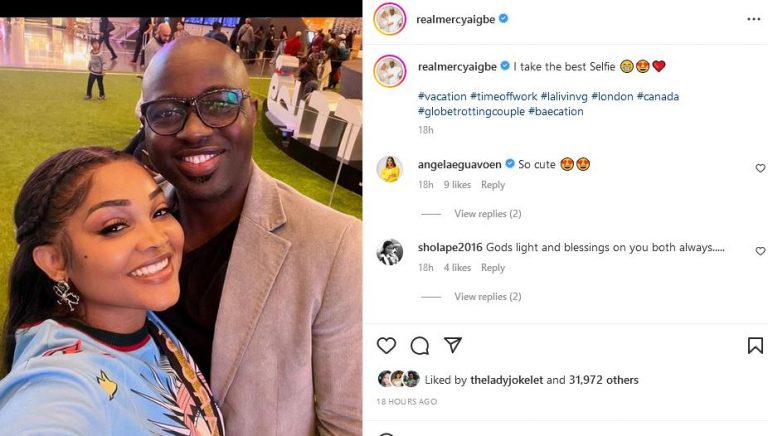Viewport: 768px width, 436px height.
Task: Reply to sholape2016's comment
Action: click(493, 267)
